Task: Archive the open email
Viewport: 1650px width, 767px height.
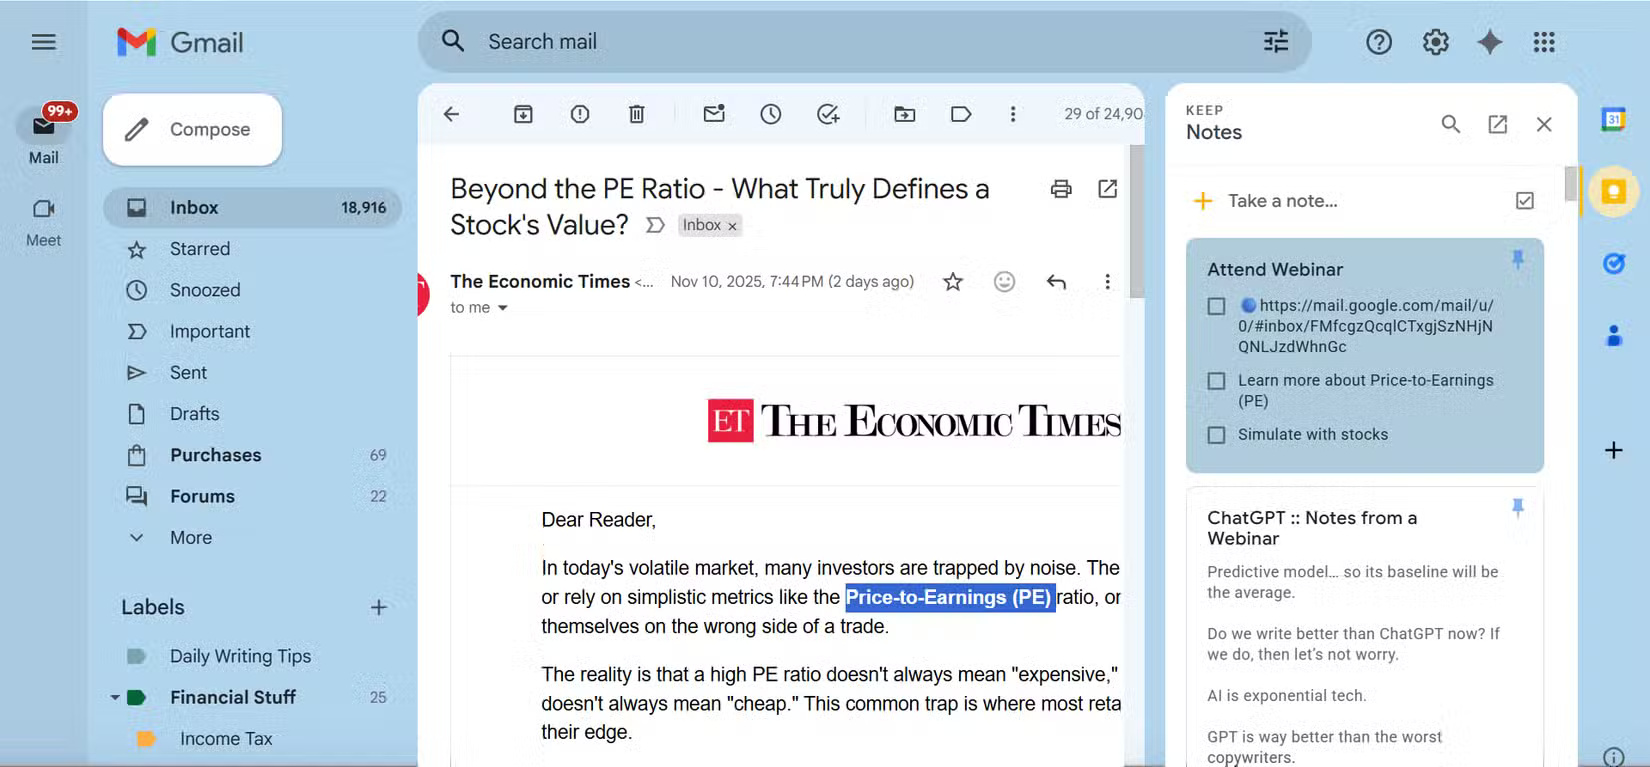Action: [523, 114]
